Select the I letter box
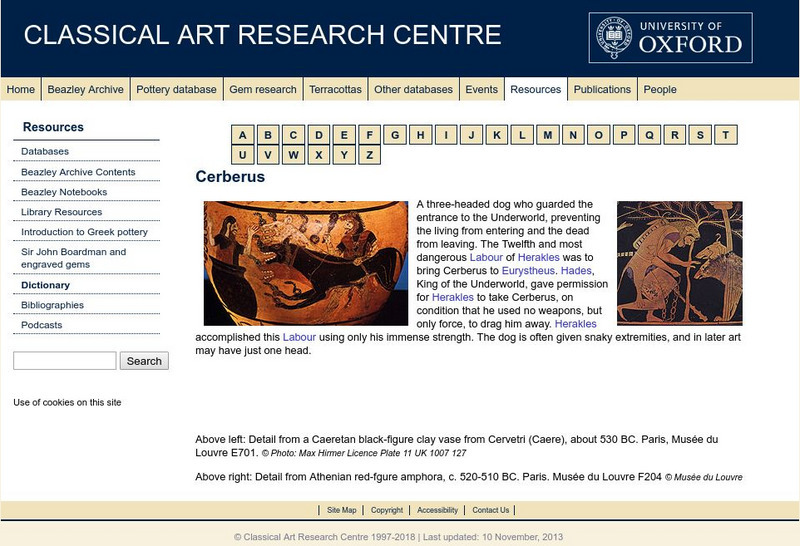This screenshot has height=546, width=800. pos(446,135)
